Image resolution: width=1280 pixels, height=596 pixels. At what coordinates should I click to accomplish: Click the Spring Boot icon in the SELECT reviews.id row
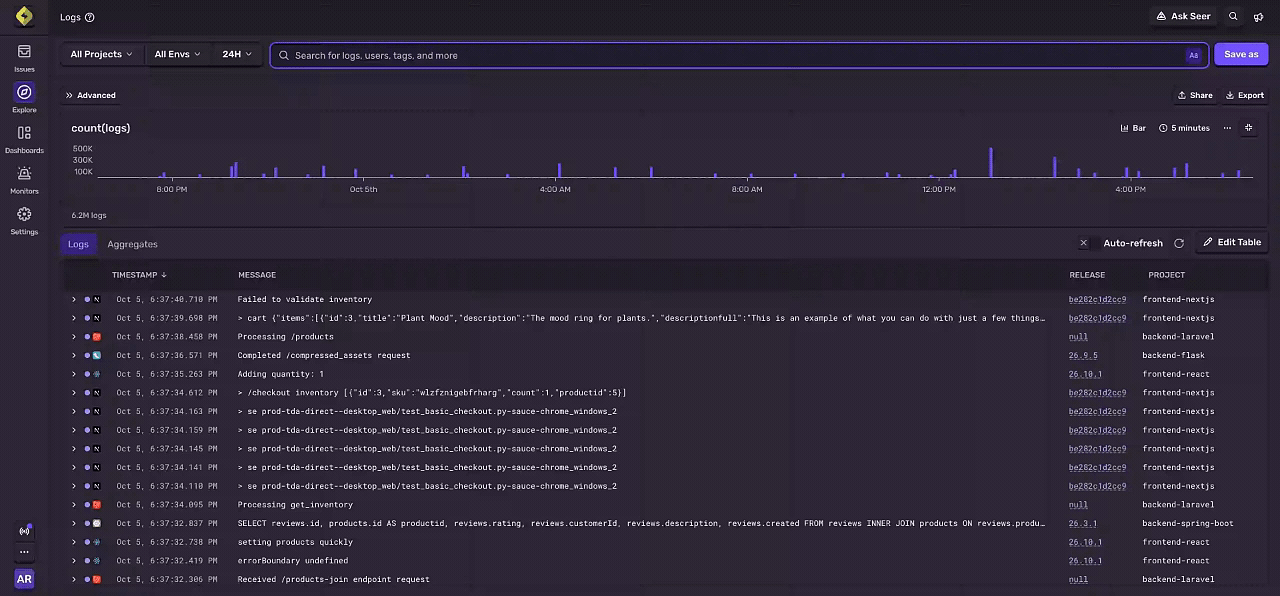[x=97, y=523]
